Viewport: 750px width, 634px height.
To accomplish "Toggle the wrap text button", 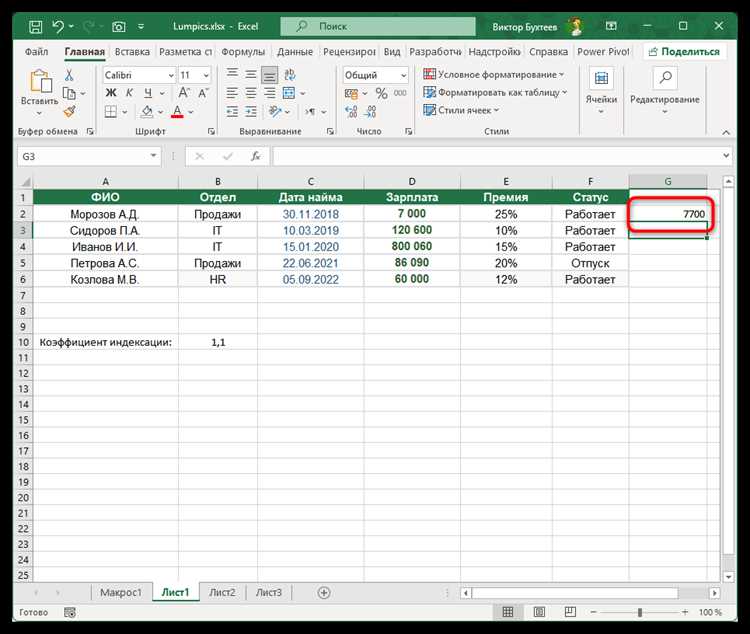I will (x=290, y=75).
